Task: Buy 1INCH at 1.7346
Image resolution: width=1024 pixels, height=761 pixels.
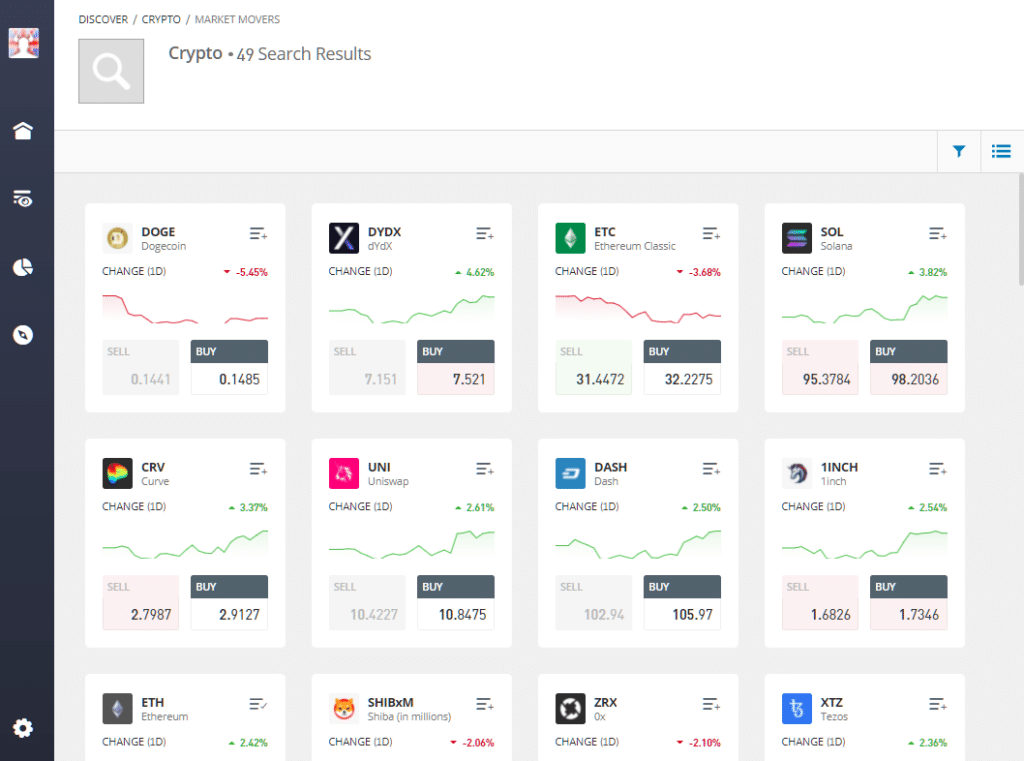Action: point(909,602)
